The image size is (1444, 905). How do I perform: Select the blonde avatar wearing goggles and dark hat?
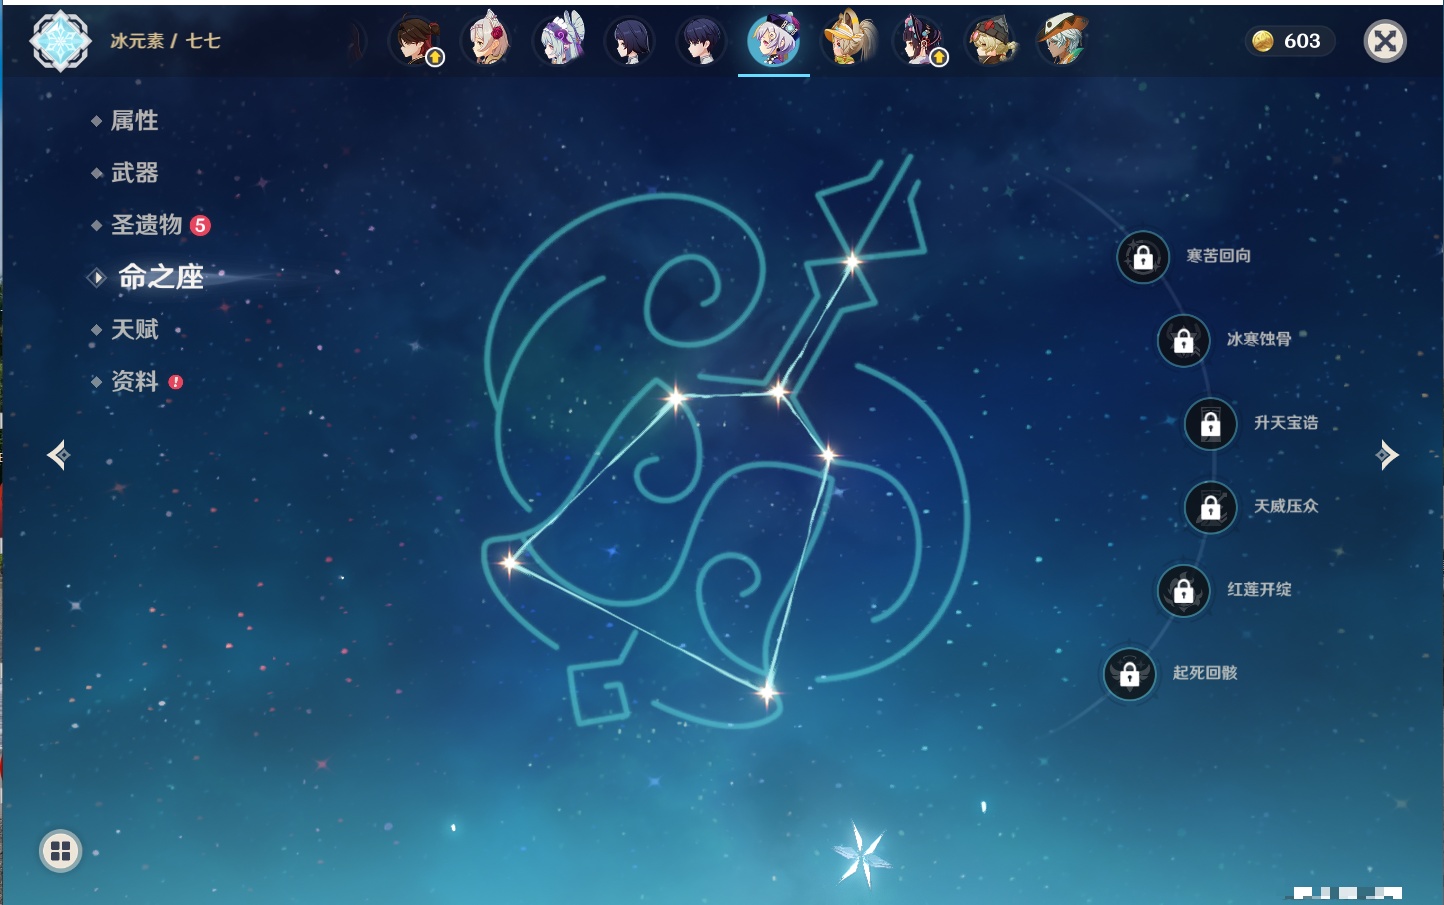coord(992,41)
